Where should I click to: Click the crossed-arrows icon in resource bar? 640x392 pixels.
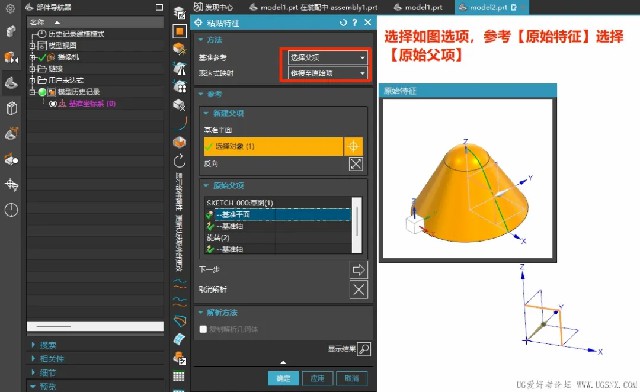pos(11,185)
